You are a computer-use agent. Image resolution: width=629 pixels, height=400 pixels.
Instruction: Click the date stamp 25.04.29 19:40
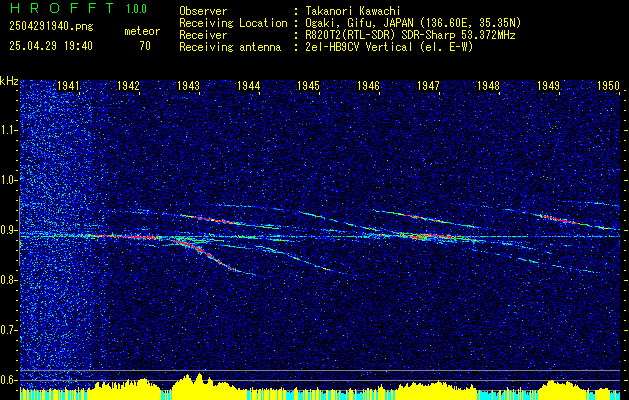(x=51, y=46)
